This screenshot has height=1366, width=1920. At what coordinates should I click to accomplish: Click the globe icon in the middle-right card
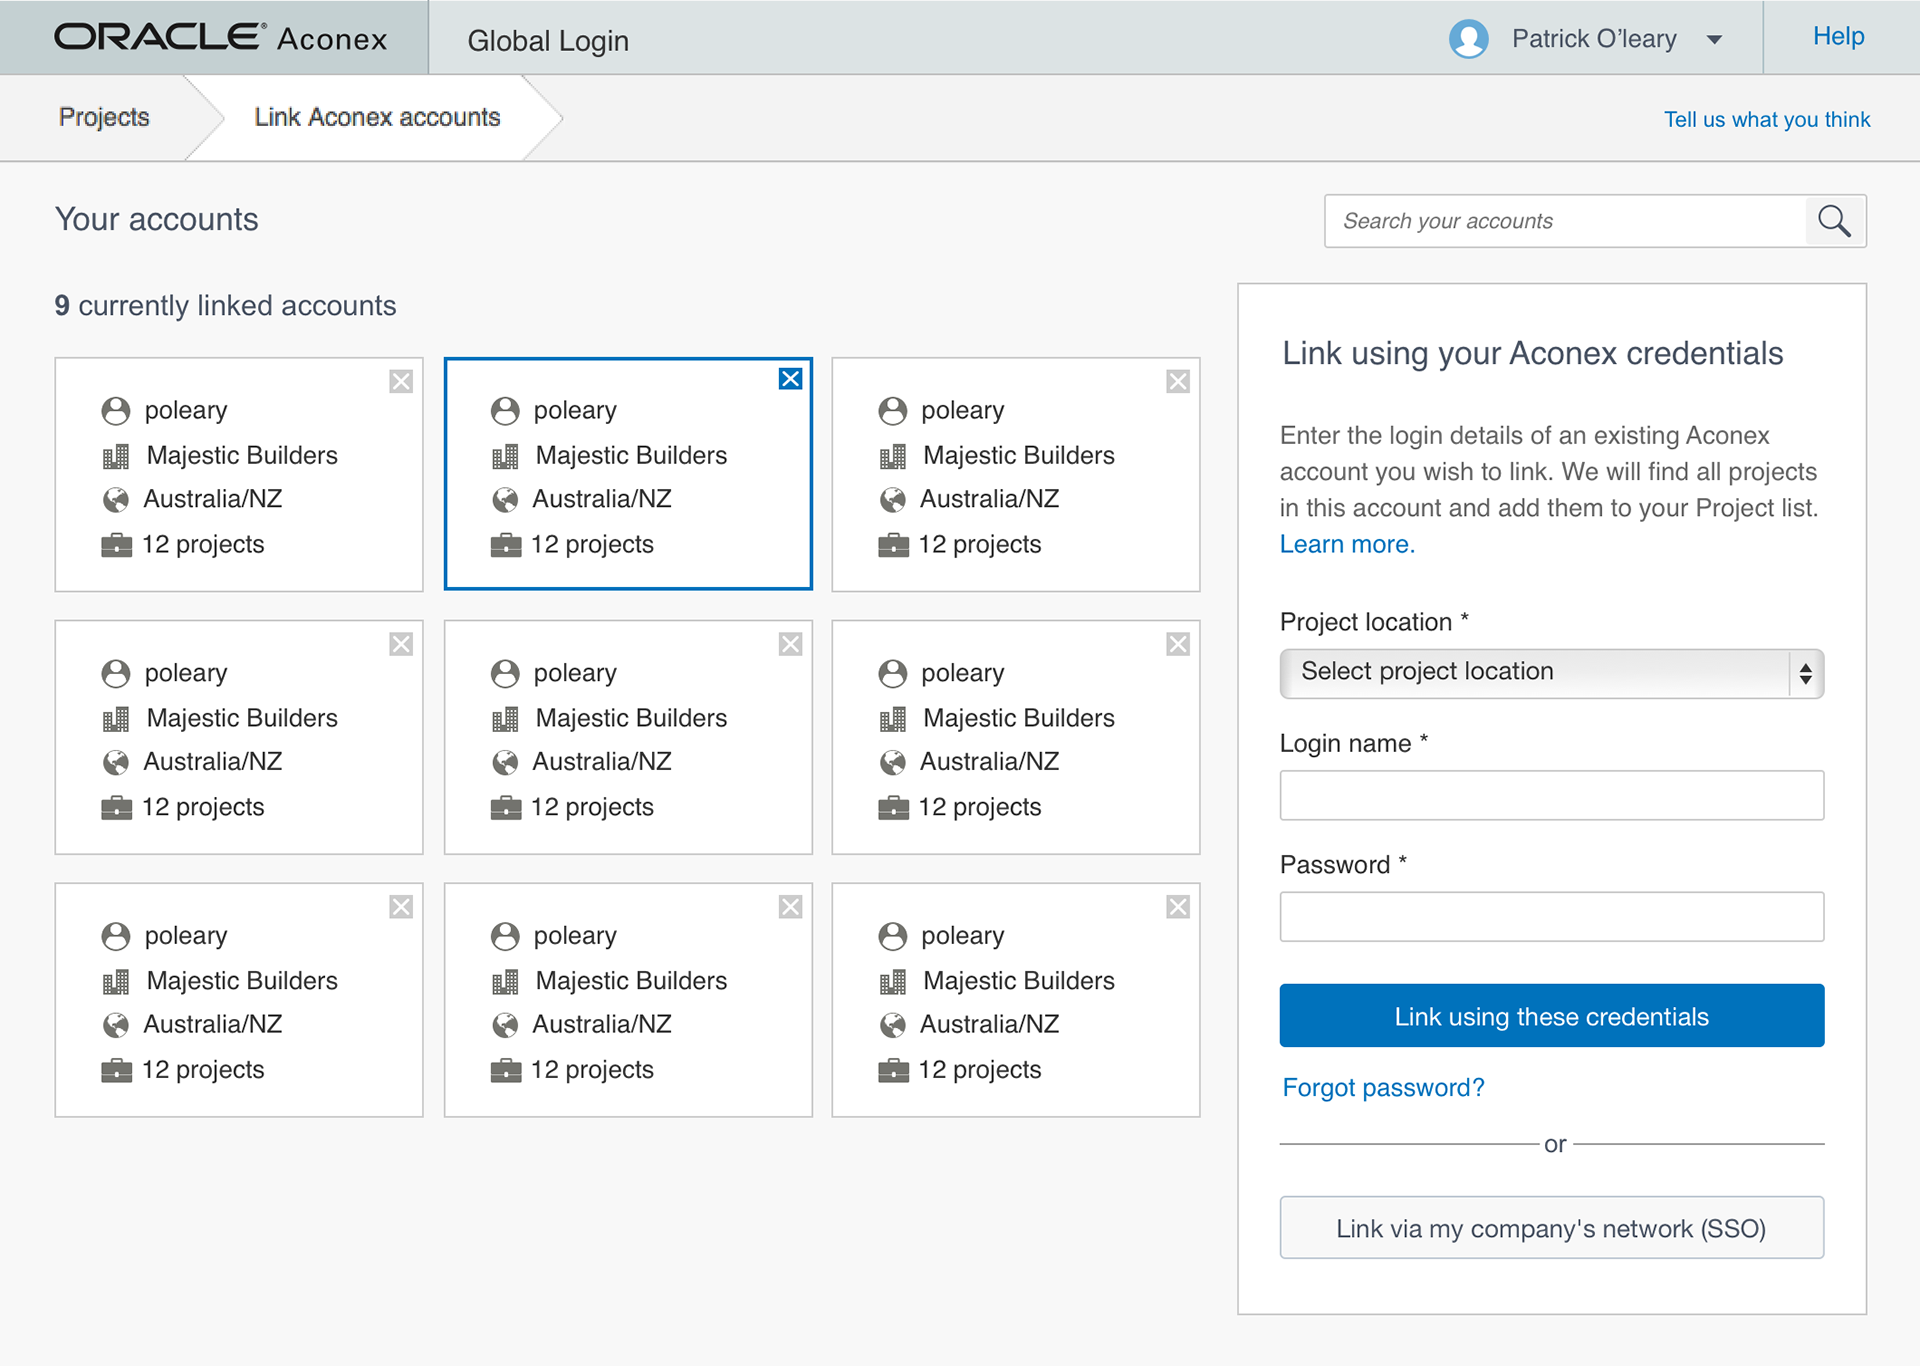click(892, 763)
